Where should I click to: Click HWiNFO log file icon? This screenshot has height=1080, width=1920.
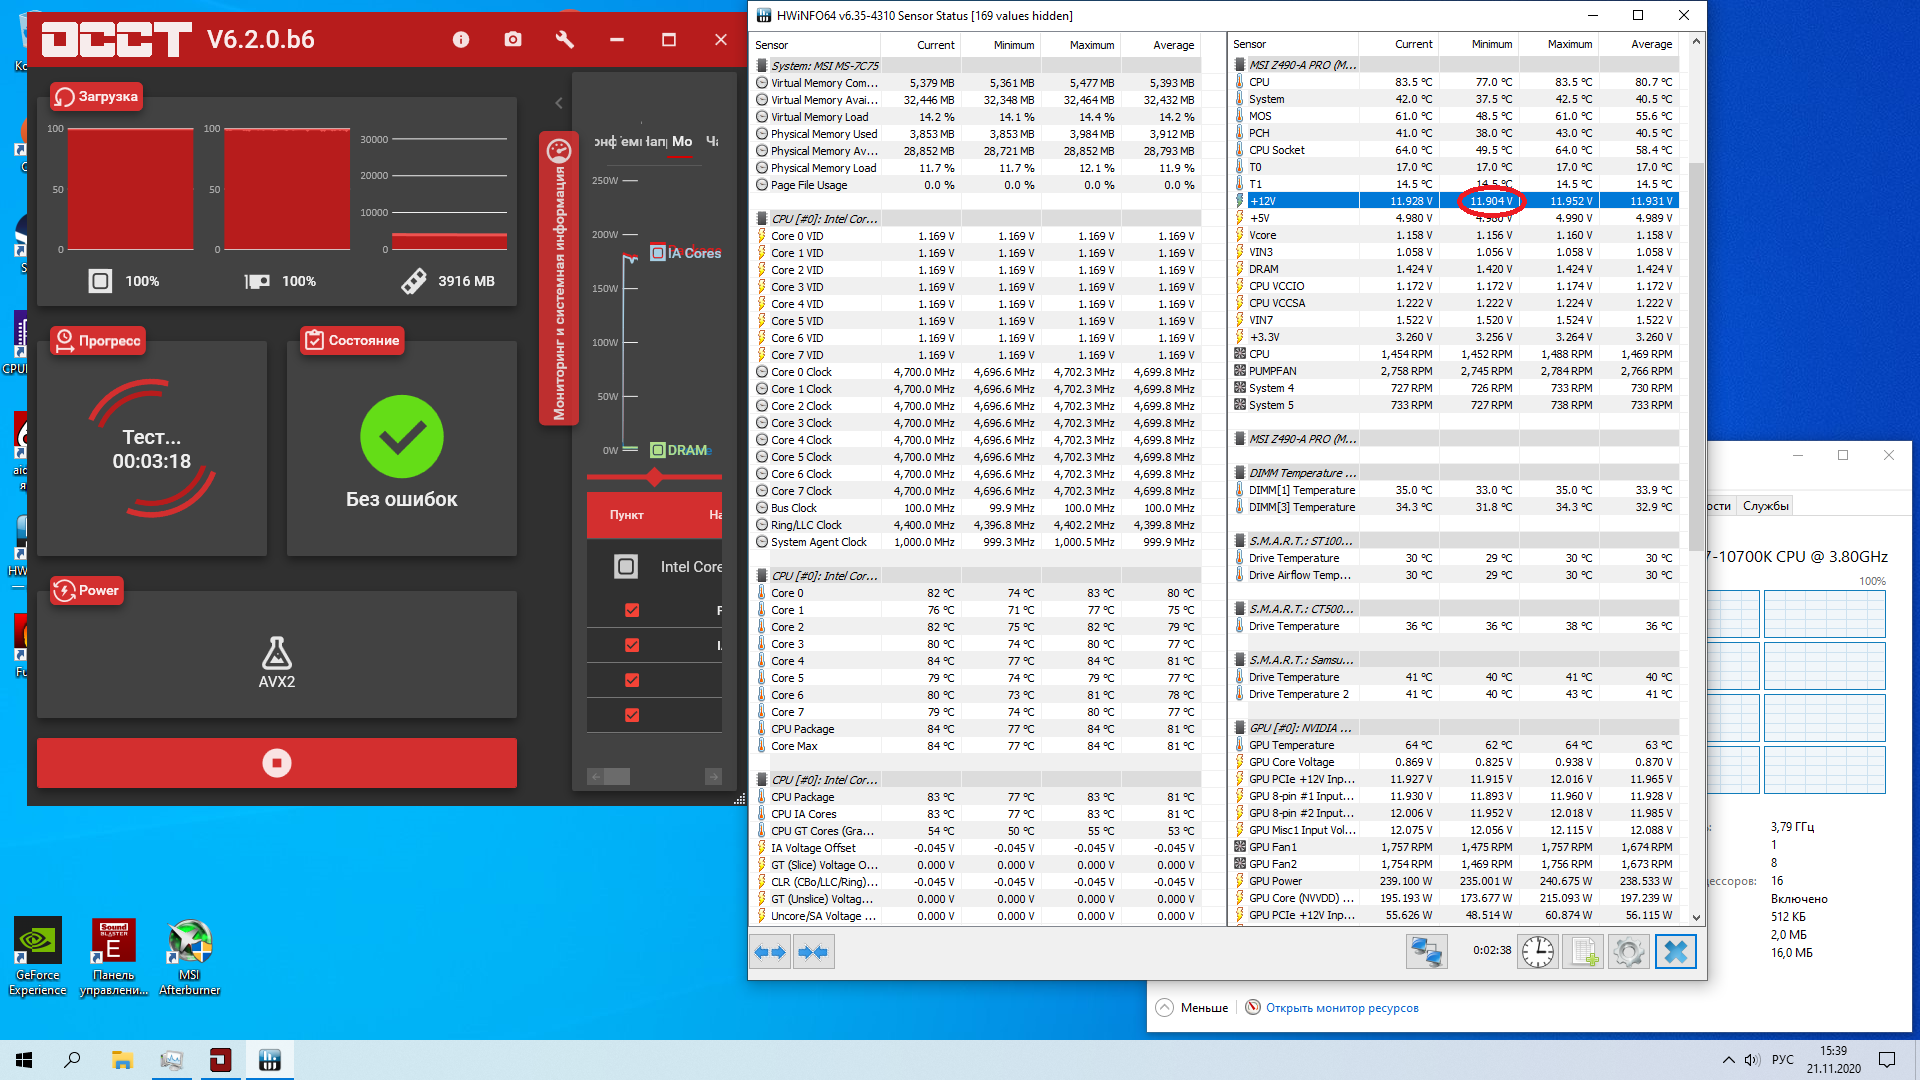pos(1584,952)
